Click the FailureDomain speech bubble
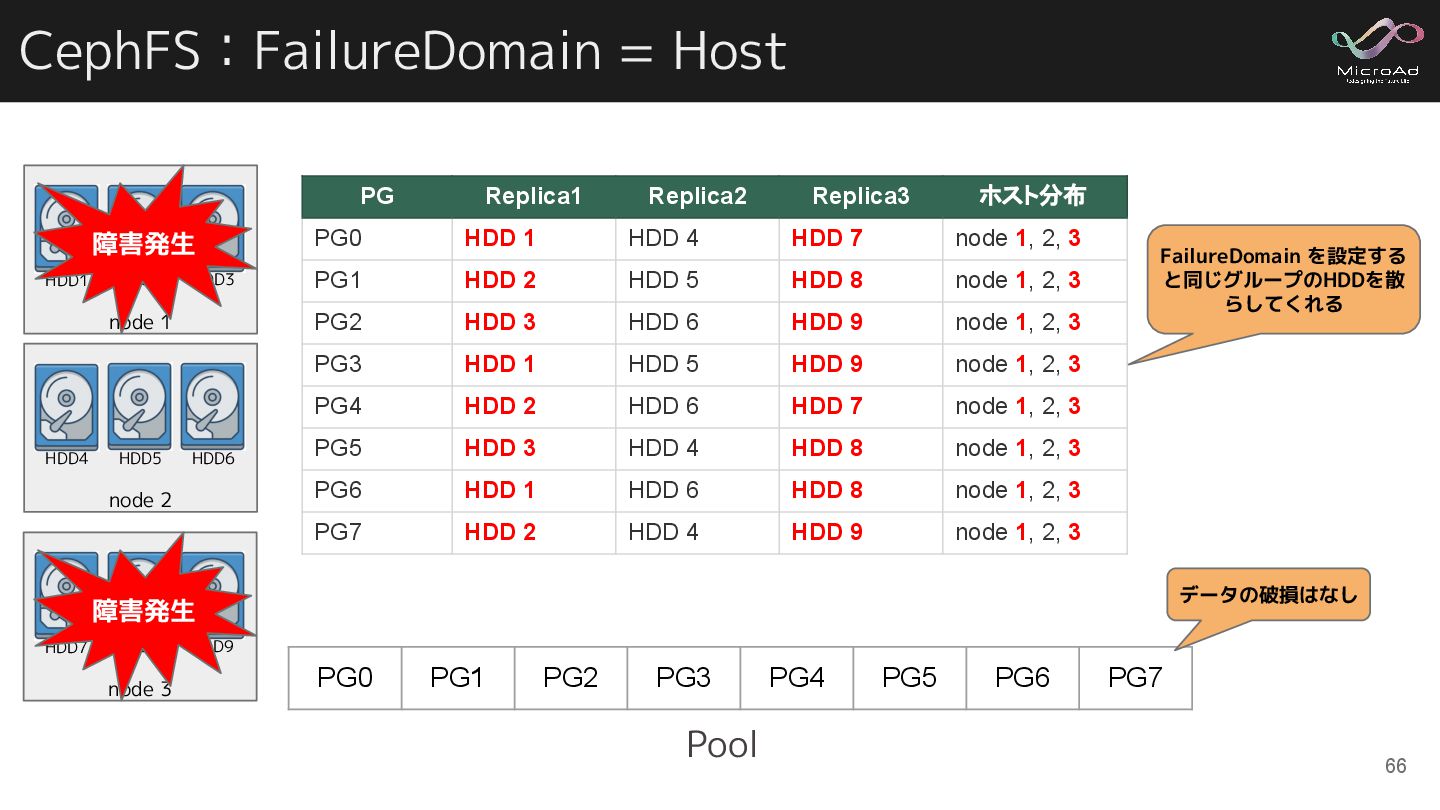Image resolution: width=1440 pixels, height=810 pixels. (1282, 279)
